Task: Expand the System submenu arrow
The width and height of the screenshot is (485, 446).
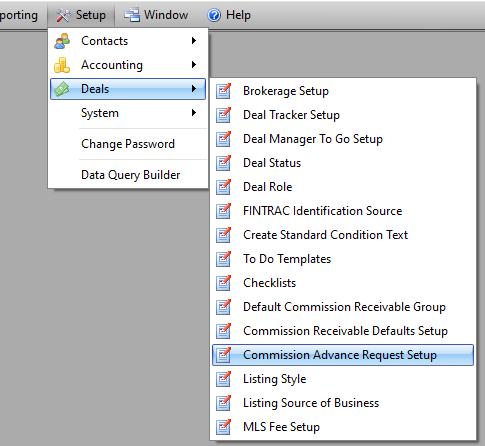Action: click(194, 113)
